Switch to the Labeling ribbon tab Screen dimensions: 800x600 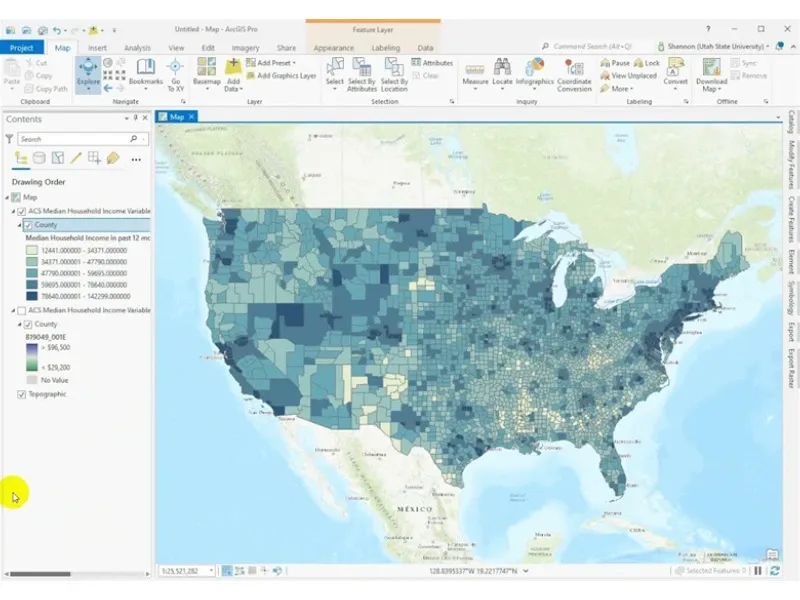click(x=387, y=47)
